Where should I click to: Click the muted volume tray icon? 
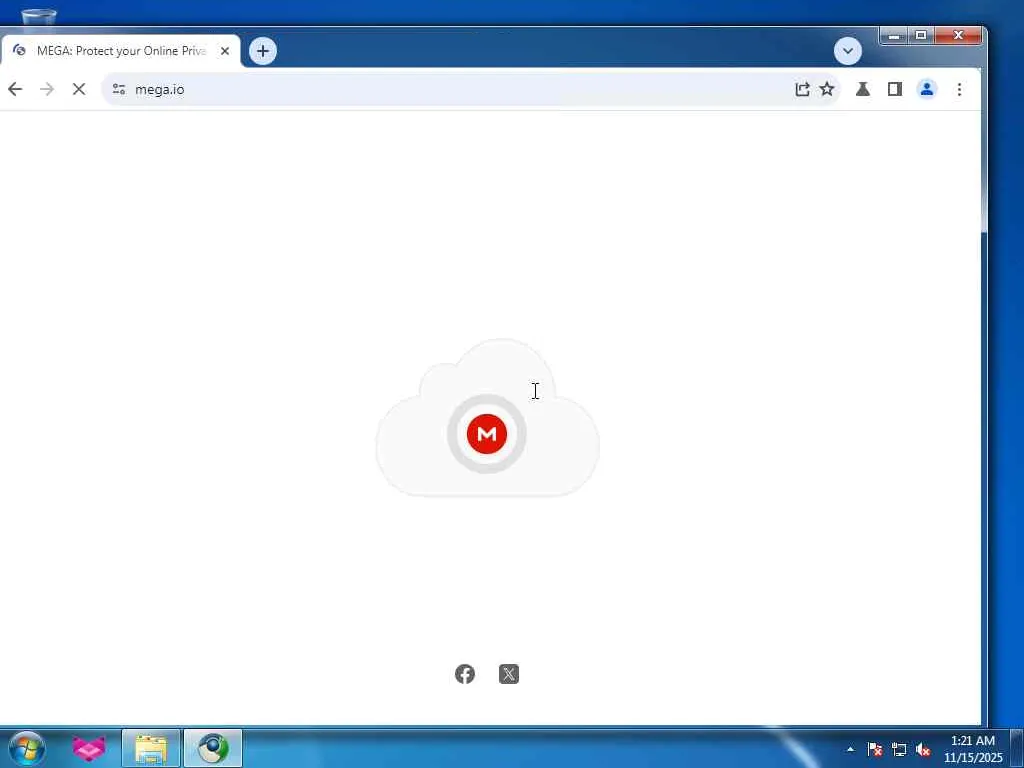point(923,749)
